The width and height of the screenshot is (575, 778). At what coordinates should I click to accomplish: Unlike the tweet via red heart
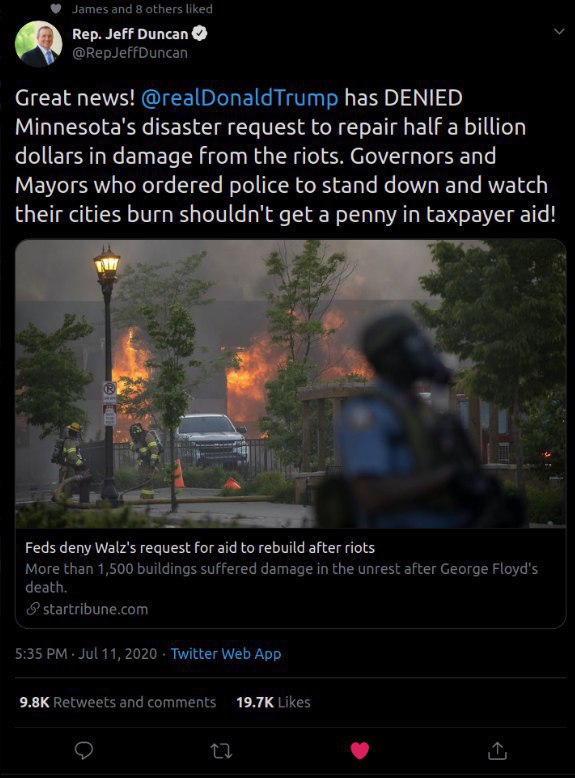pyautogui.click(x=360, y=750)
